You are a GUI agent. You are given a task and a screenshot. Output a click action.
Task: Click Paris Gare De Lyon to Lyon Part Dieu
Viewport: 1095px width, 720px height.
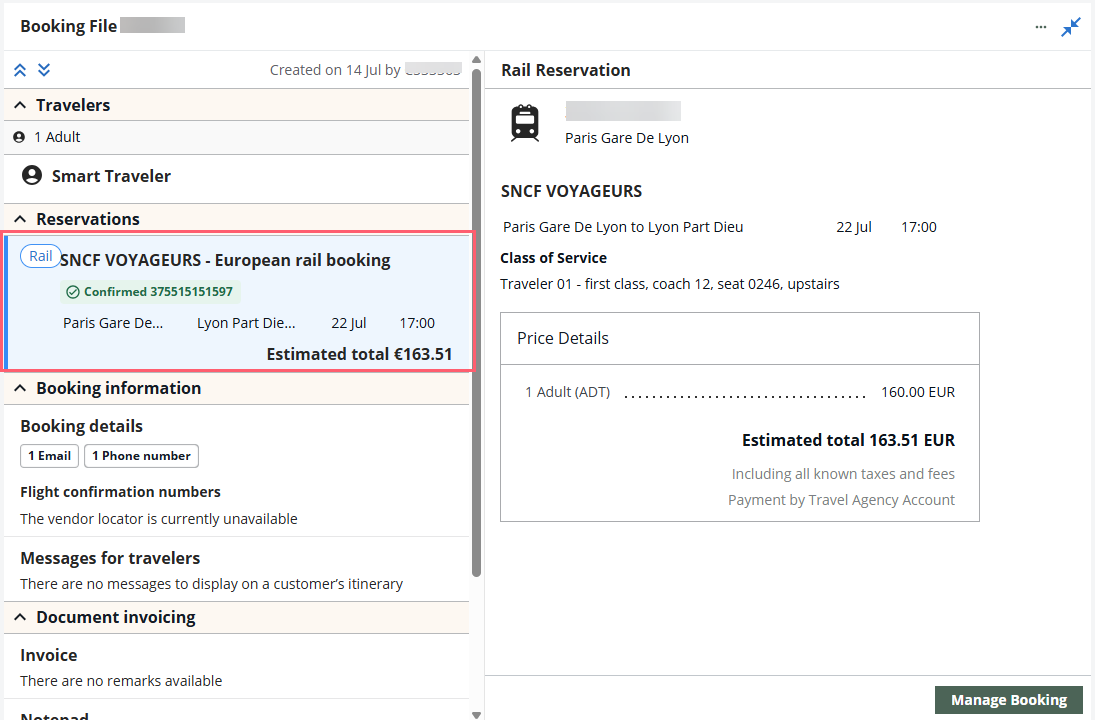pos(623,227)
